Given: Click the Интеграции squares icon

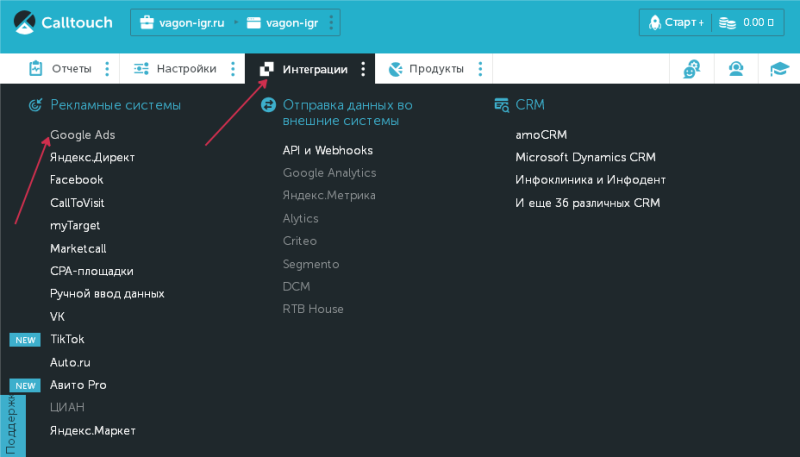Looking at the screenshot, I should pos(267,69).
